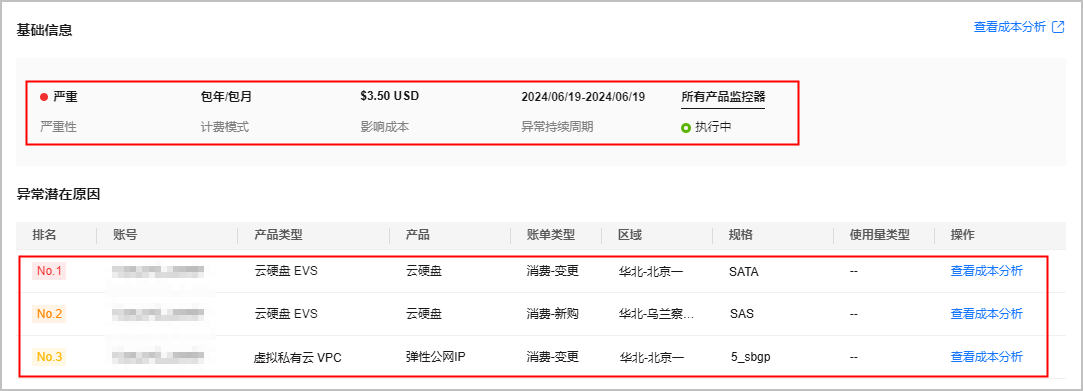The width and height of the screenshot is (1083, 391).
Task: Click the 区域 column header
Action: 630,235
